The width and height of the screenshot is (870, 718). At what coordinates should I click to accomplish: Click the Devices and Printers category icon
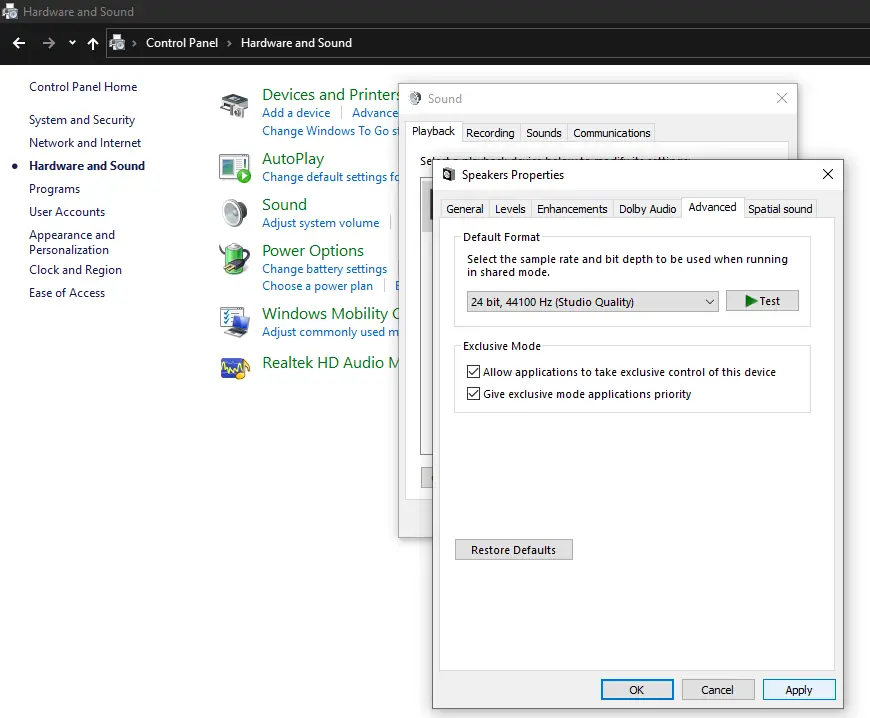pos(234,105)
